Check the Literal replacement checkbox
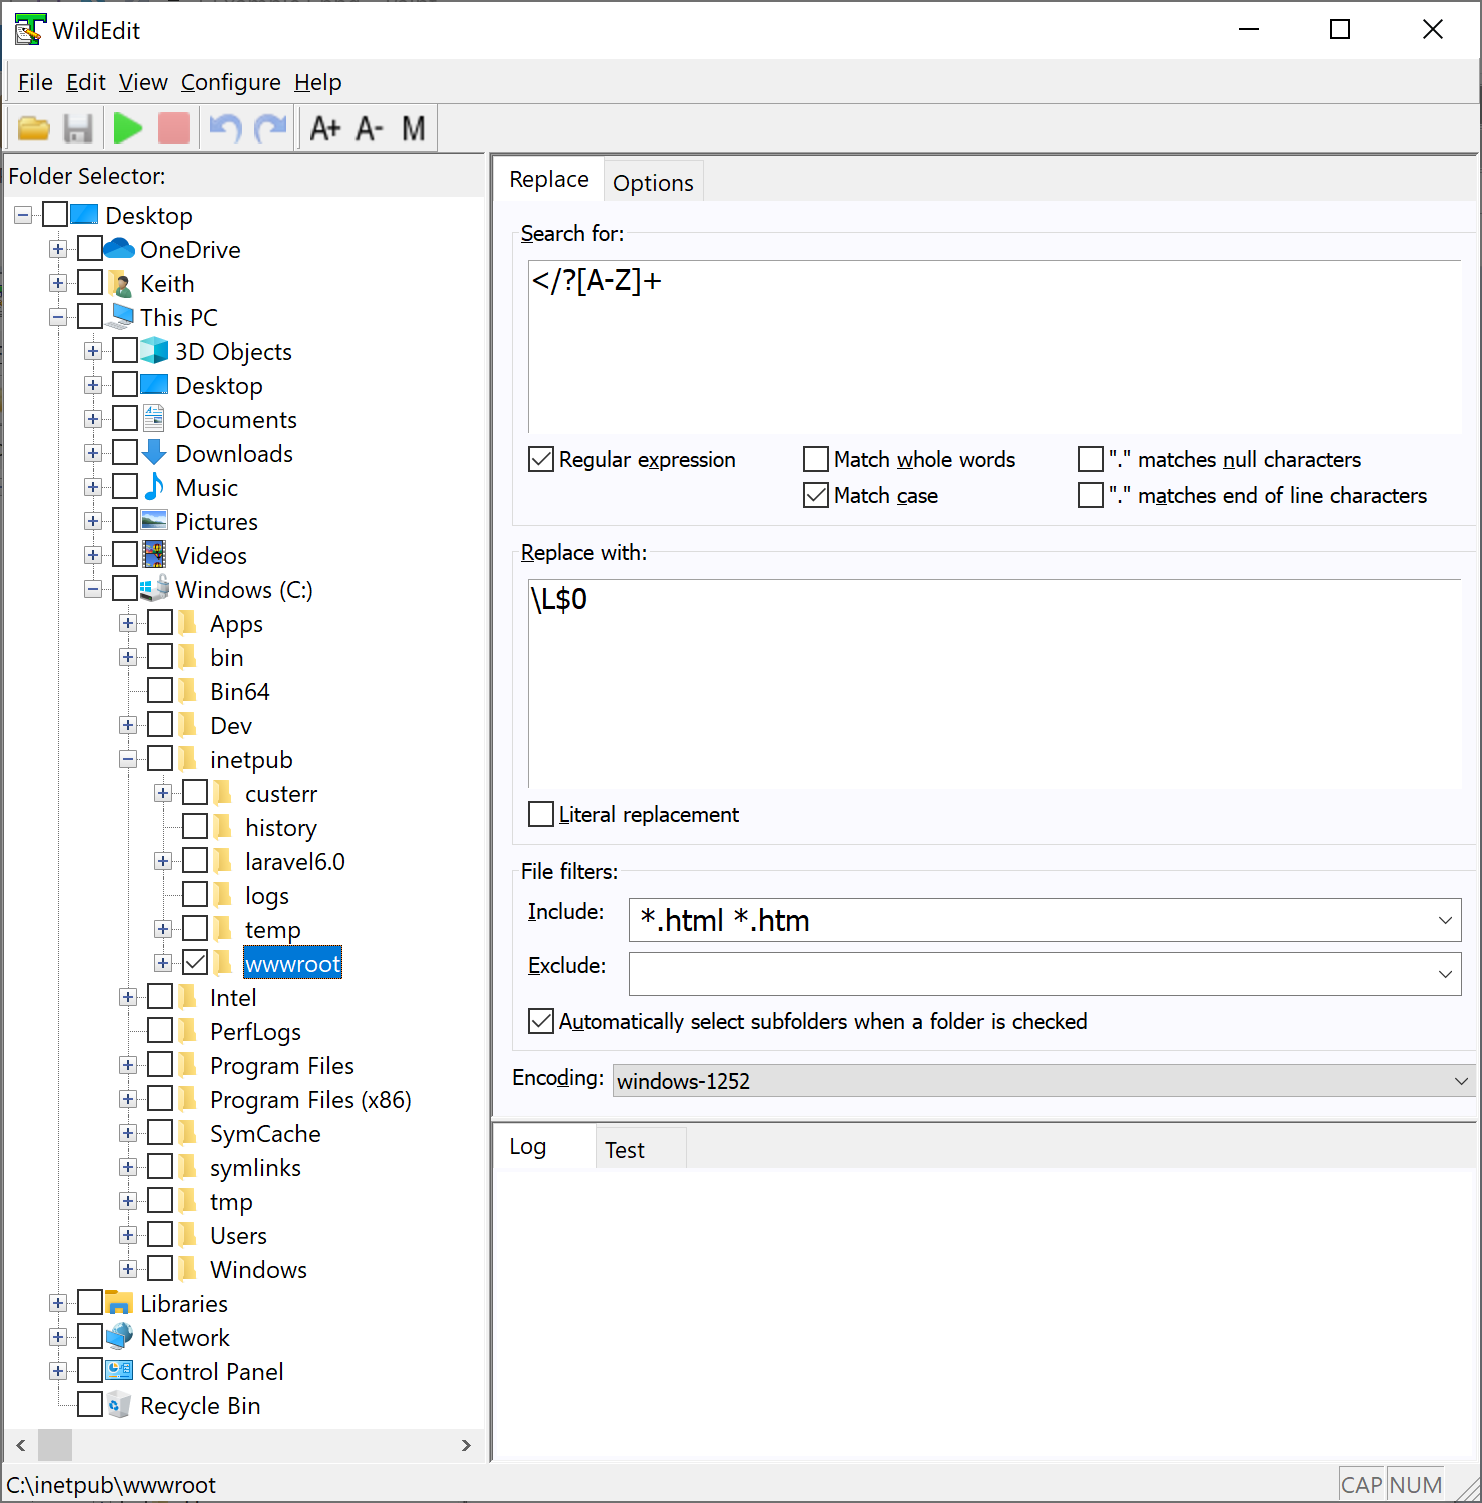This screenshot has height=1503, width=1482. (x=541, y=814)
